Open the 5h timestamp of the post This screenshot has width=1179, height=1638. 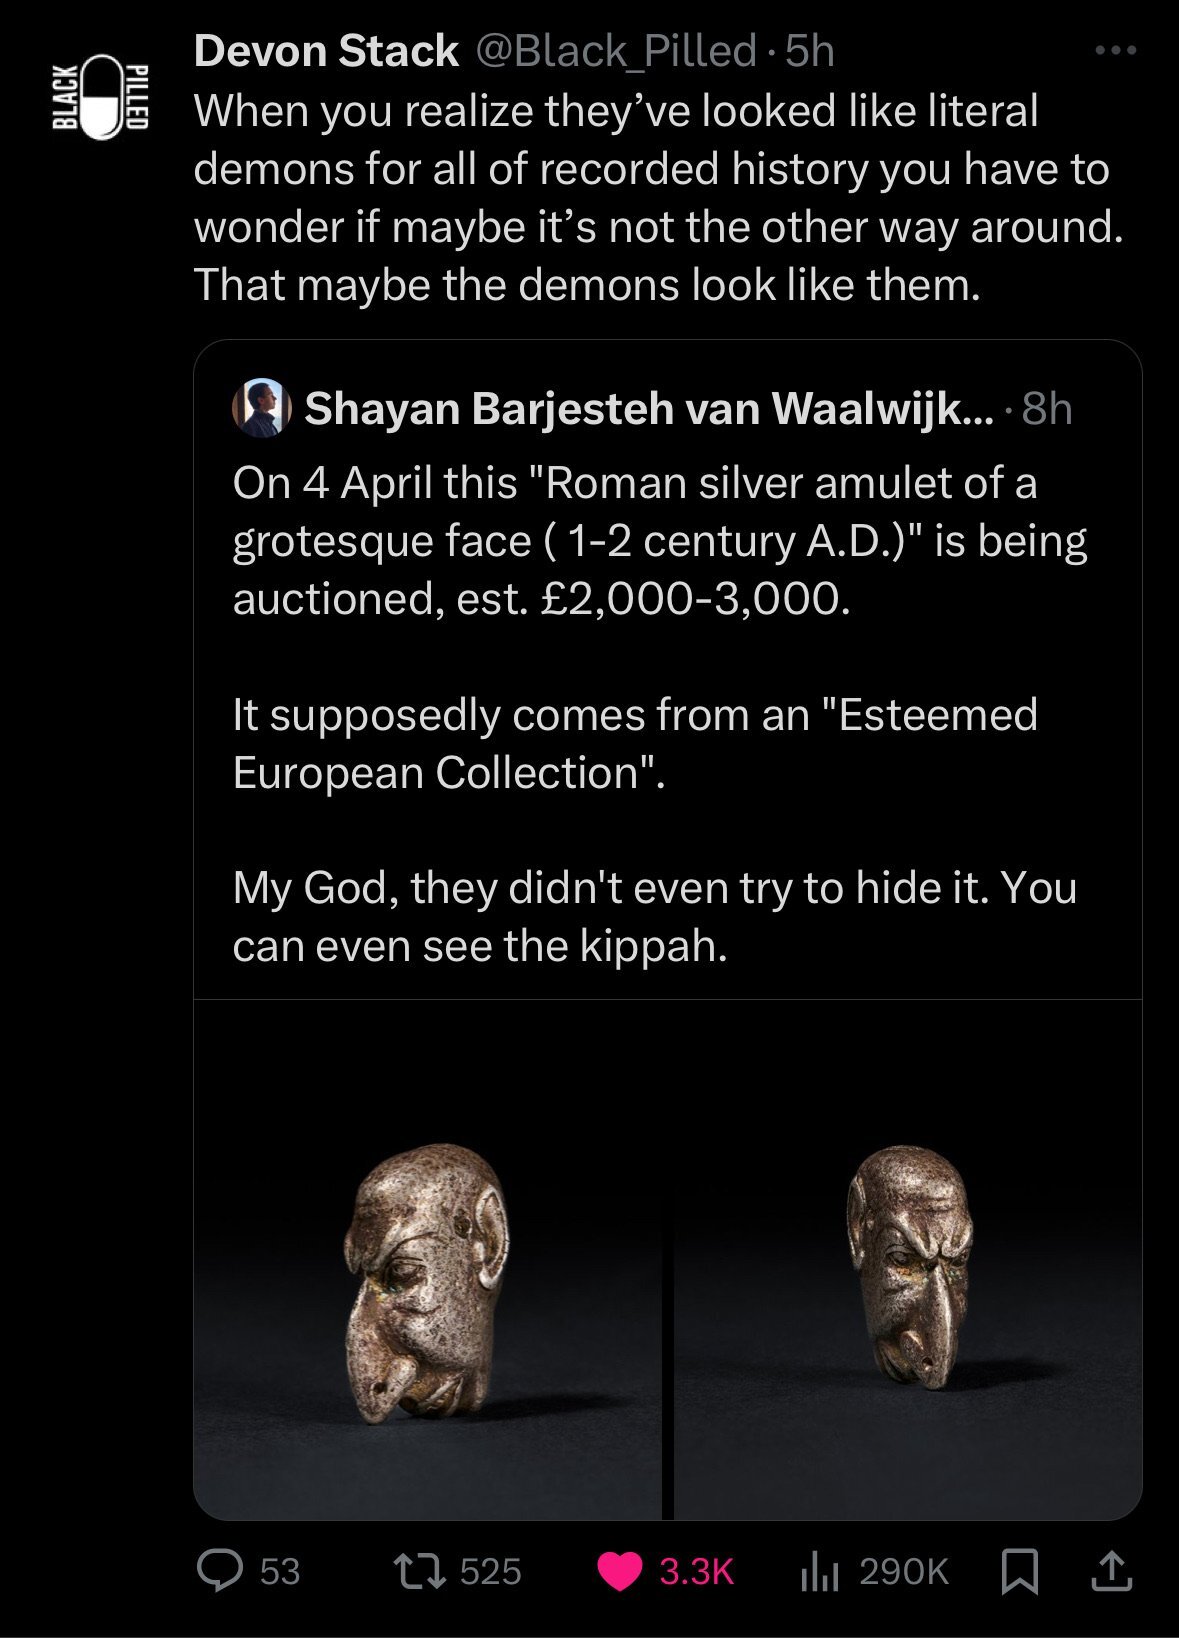click(x=809, y=51)
